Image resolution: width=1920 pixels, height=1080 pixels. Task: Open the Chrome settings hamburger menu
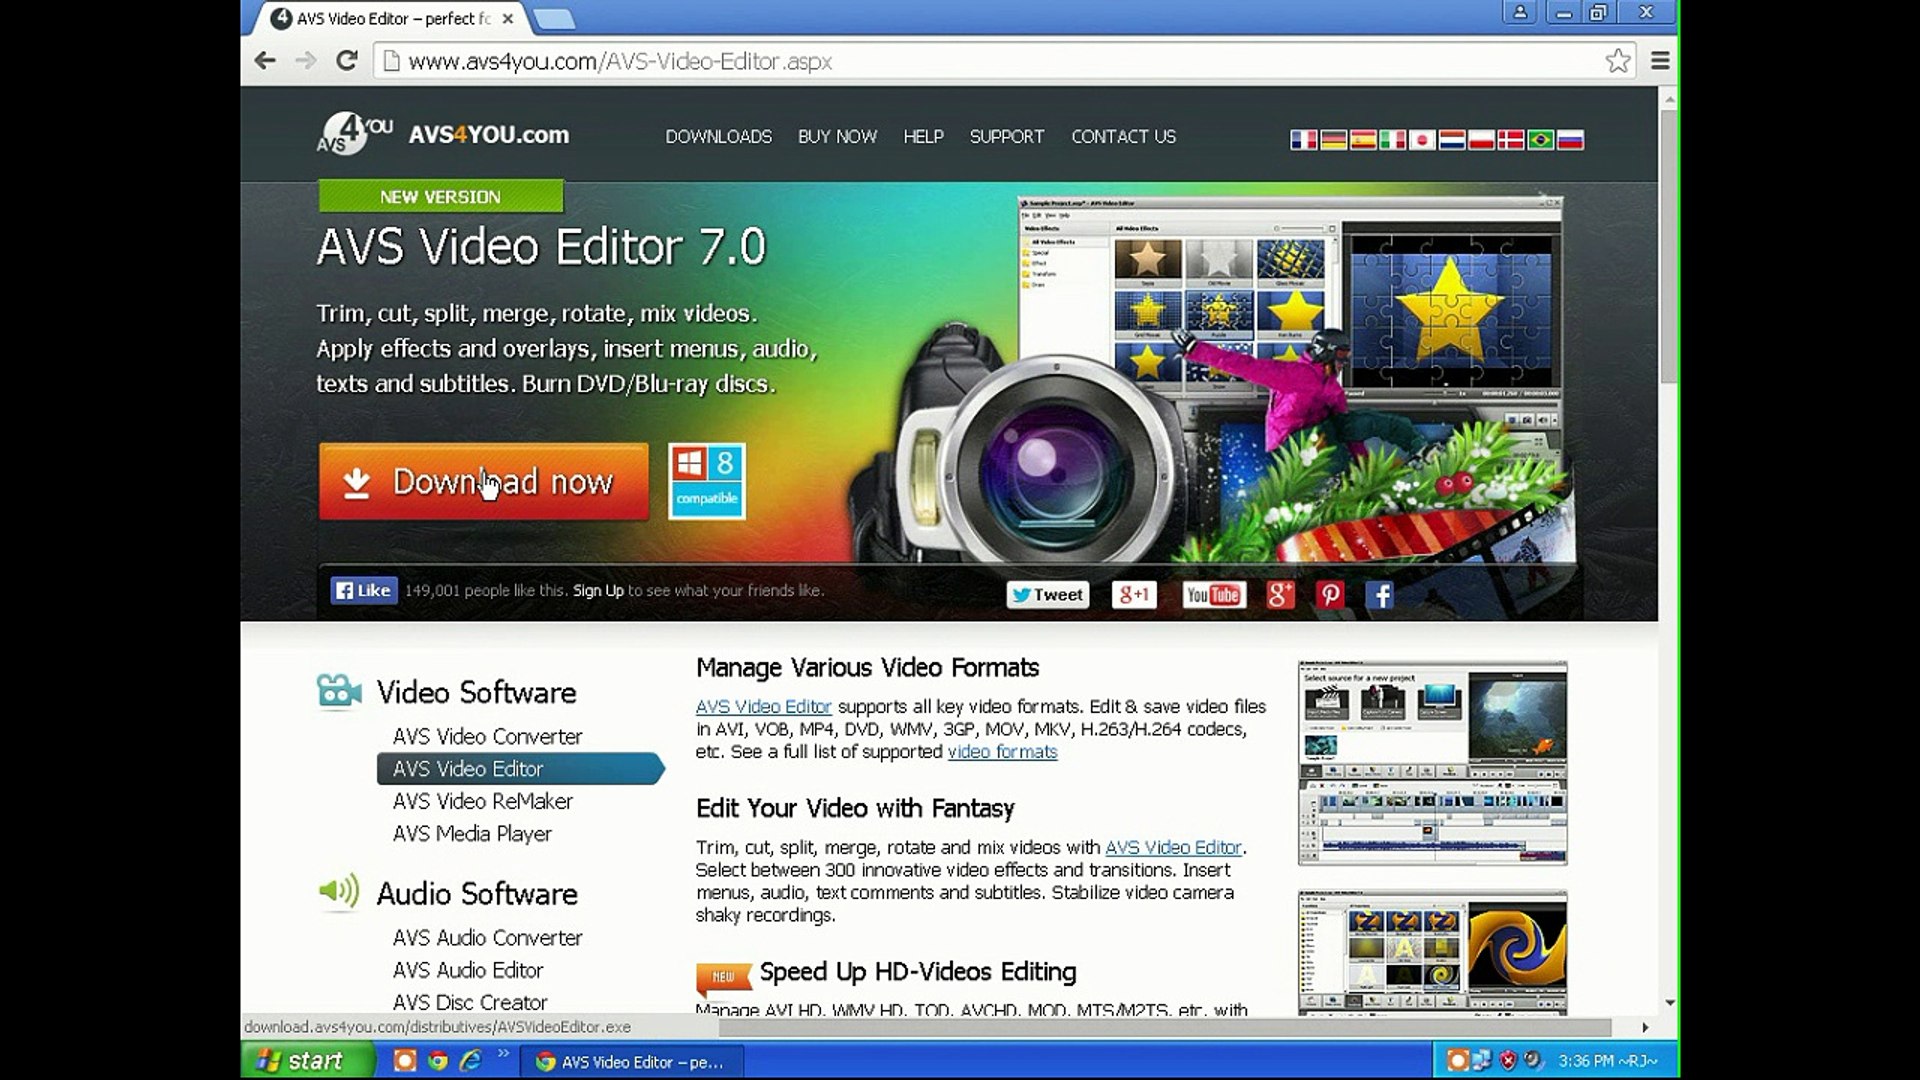pyautogui.click(x=1659, y=61)
